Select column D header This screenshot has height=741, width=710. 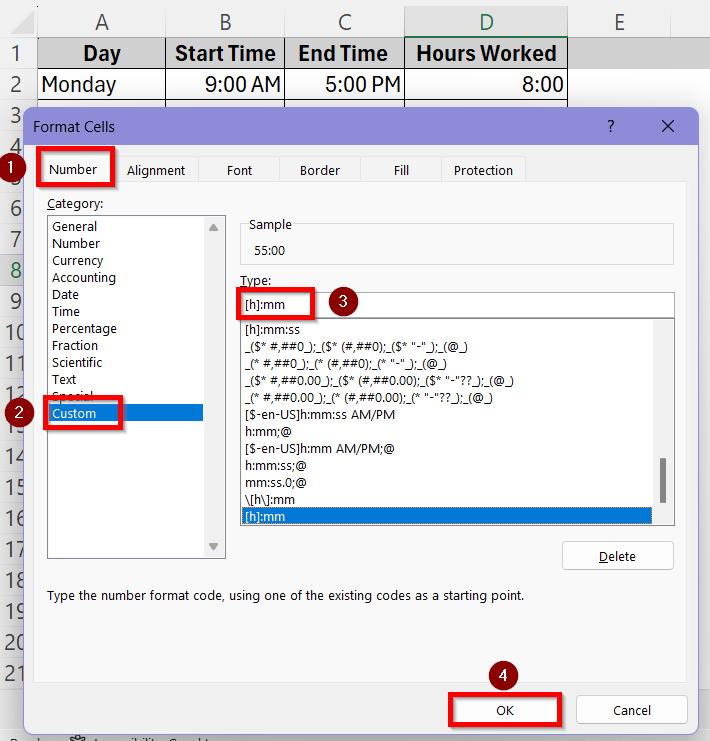486,22
